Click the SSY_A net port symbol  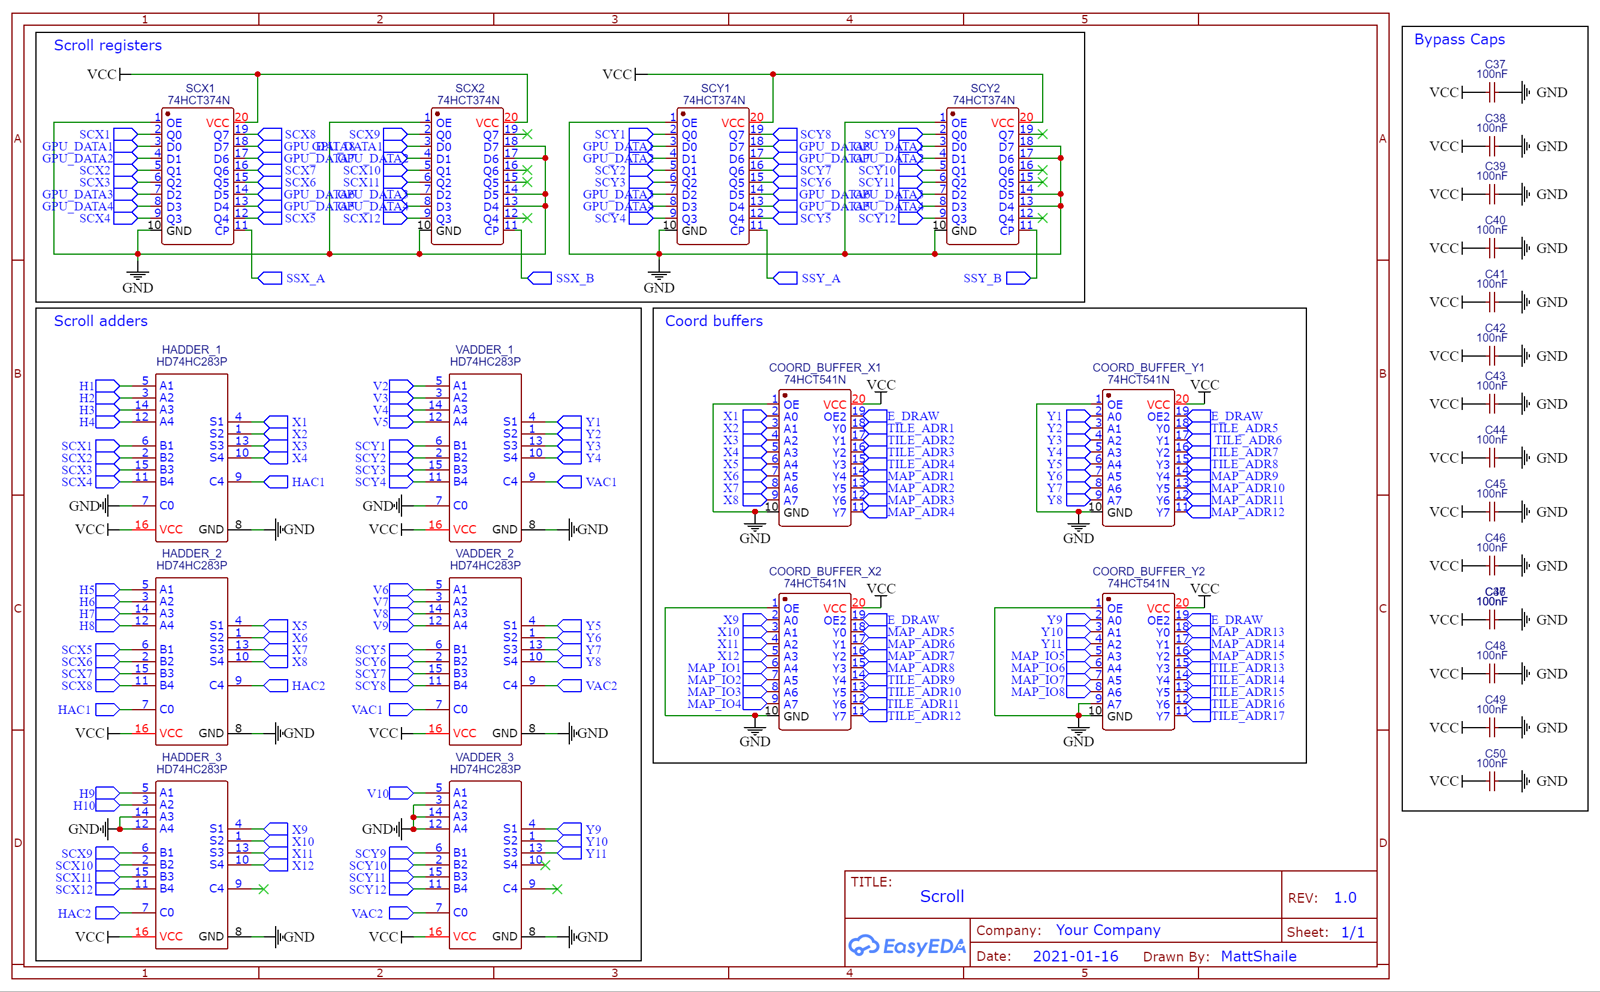(x=785, y=278)
